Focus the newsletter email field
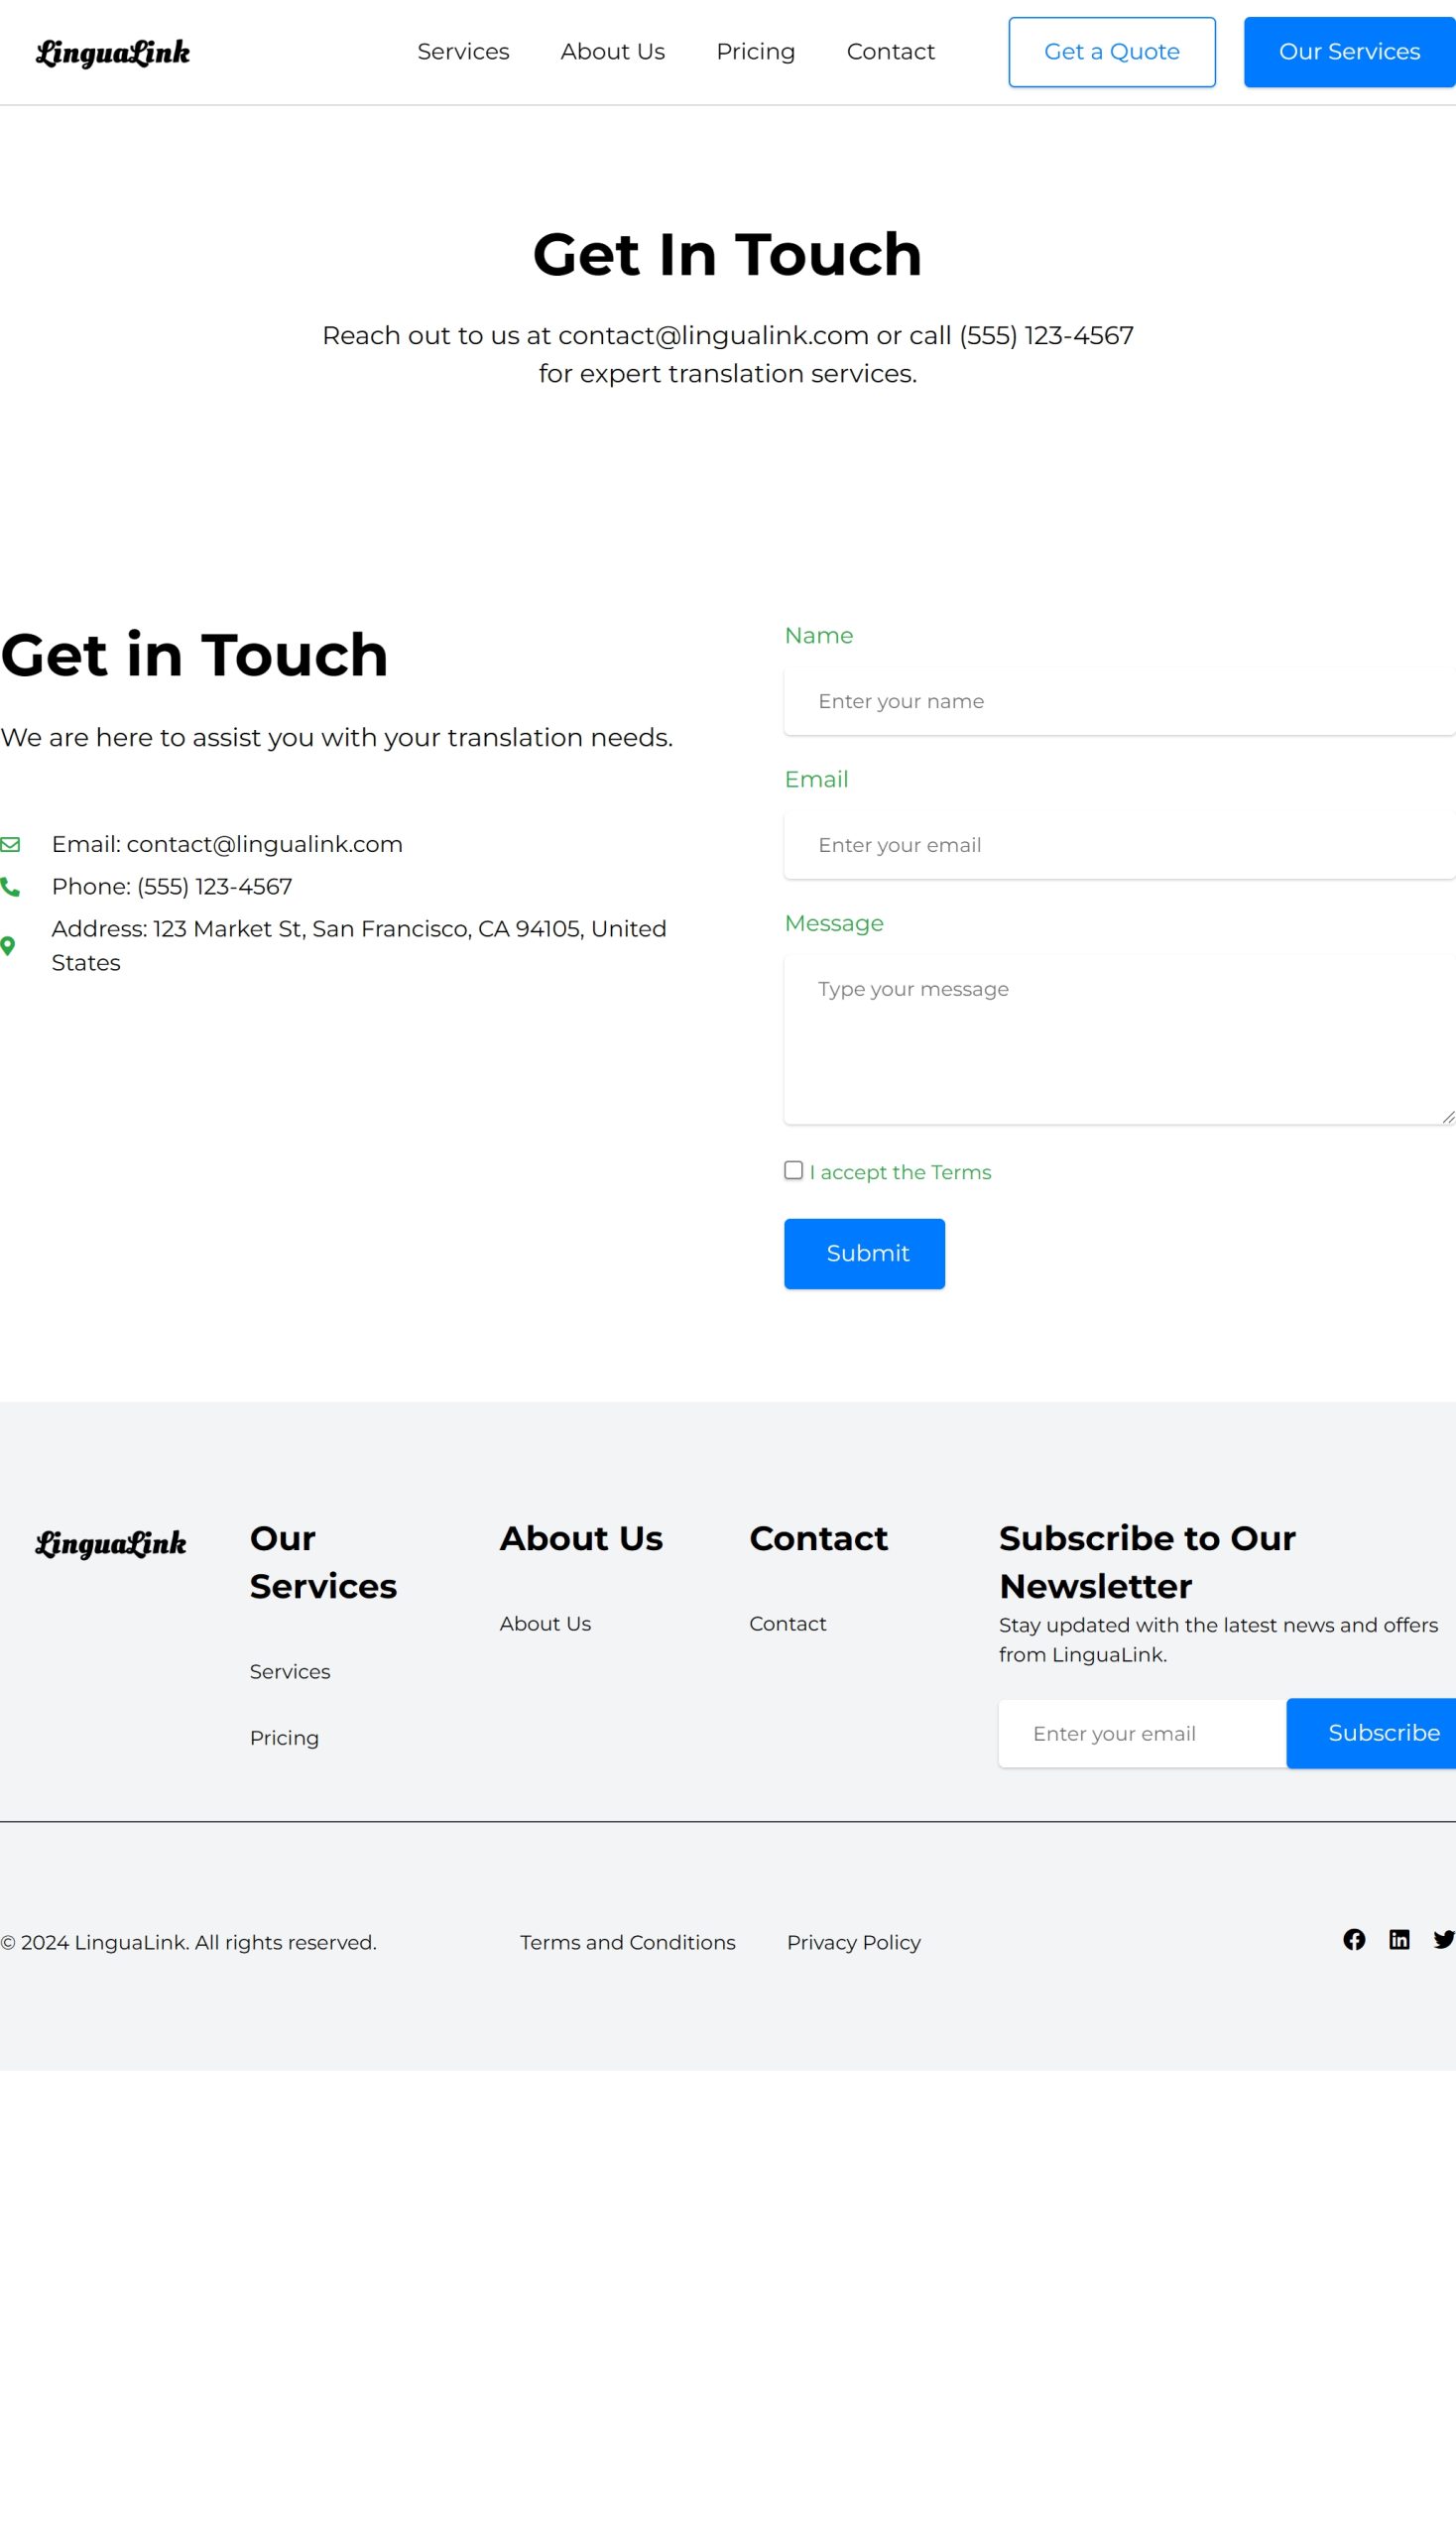This screenshot has height=2539, width=1456. click(x=1143, y=1733)
